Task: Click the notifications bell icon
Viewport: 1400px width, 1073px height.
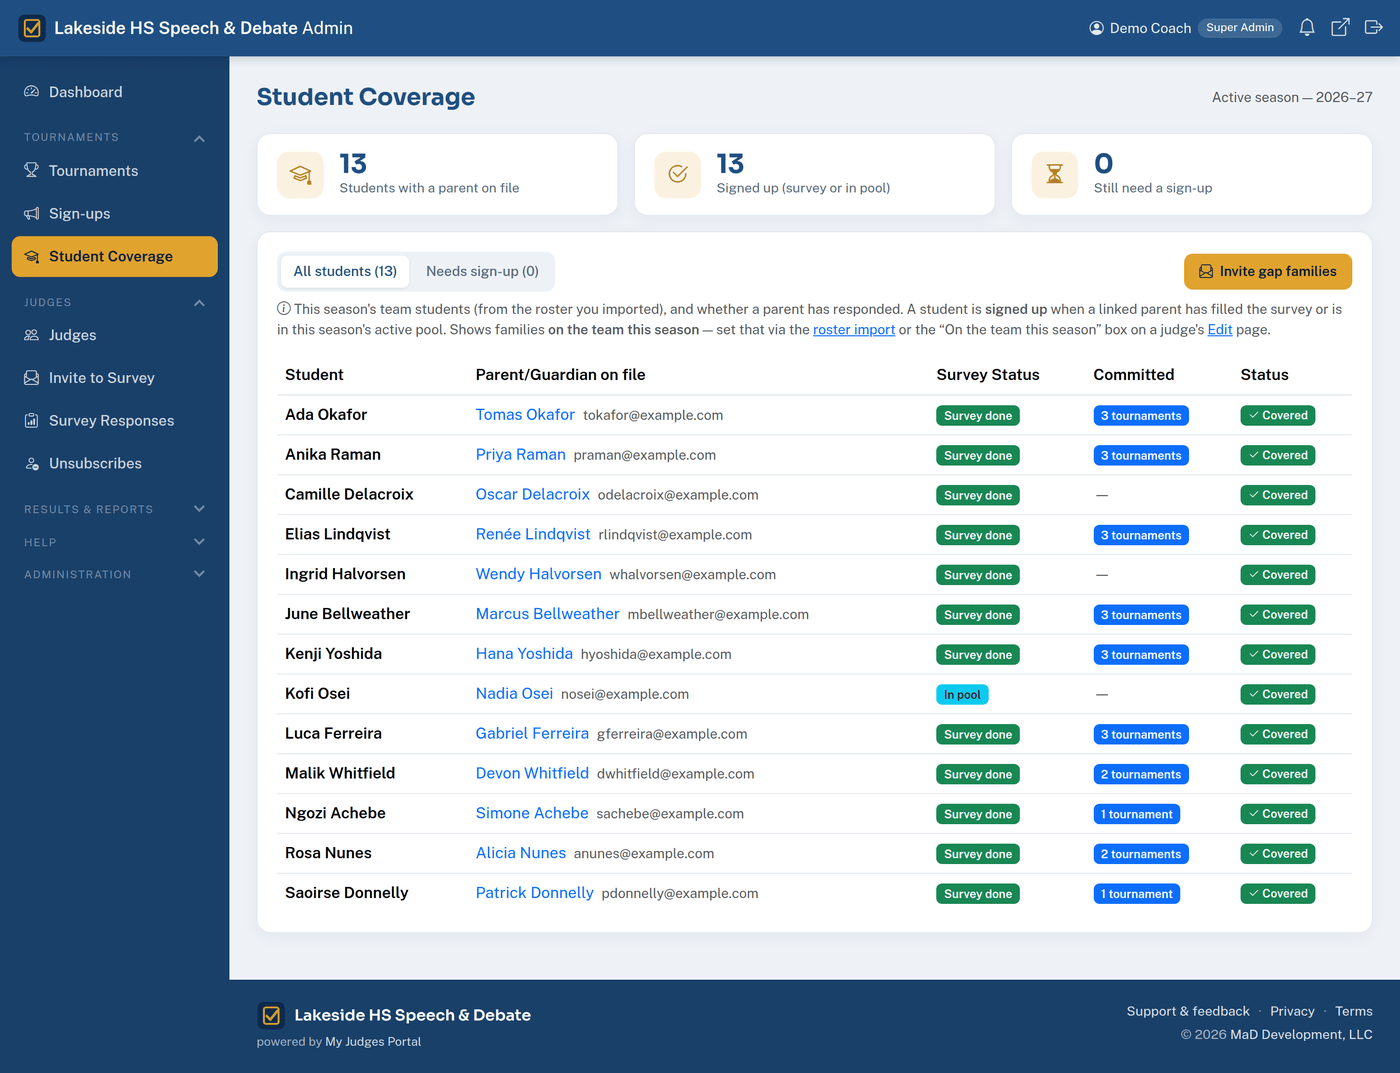Action: click(x=1307, y=28)
